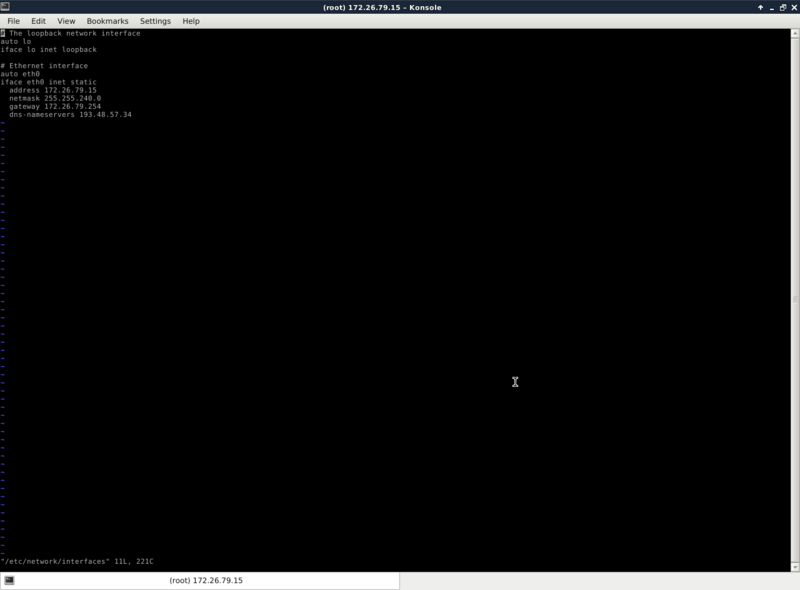Close the Konsole window
Screen dimensions: 800x590
792,7
